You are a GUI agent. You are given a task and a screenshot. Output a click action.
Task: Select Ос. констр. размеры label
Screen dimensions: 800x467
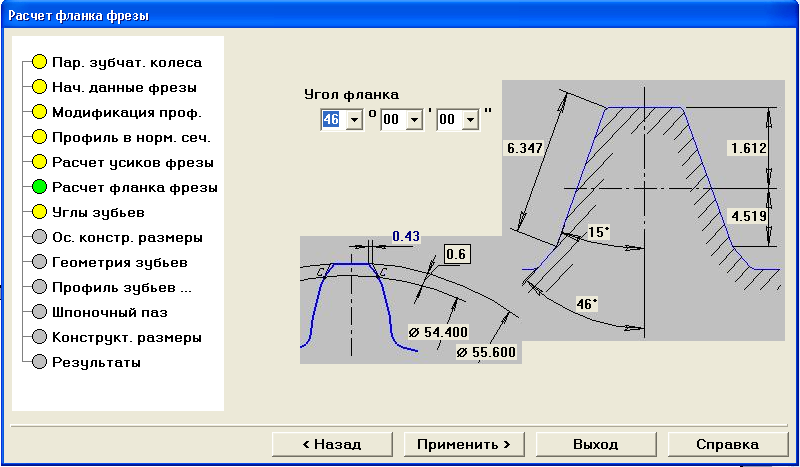tap(128, 238)
